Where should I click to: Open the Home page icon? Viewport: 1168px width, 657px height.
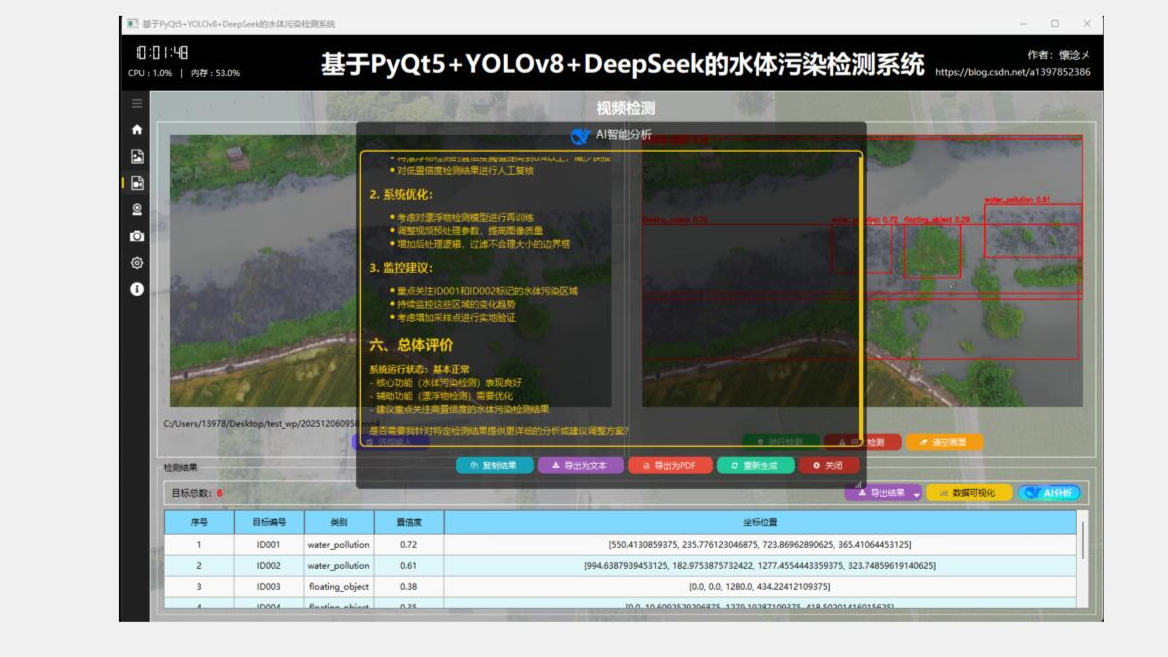point(137,130)
